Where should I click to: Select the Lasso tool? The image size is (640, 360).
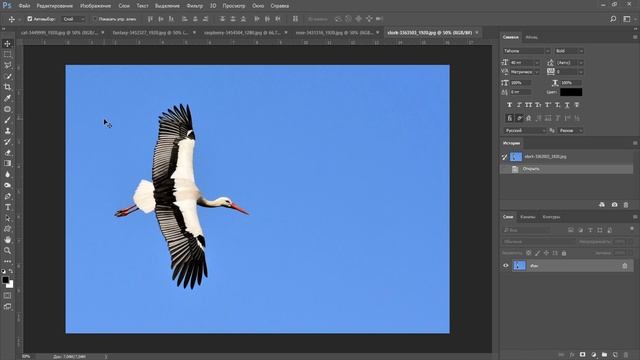(x=7, y=65)
